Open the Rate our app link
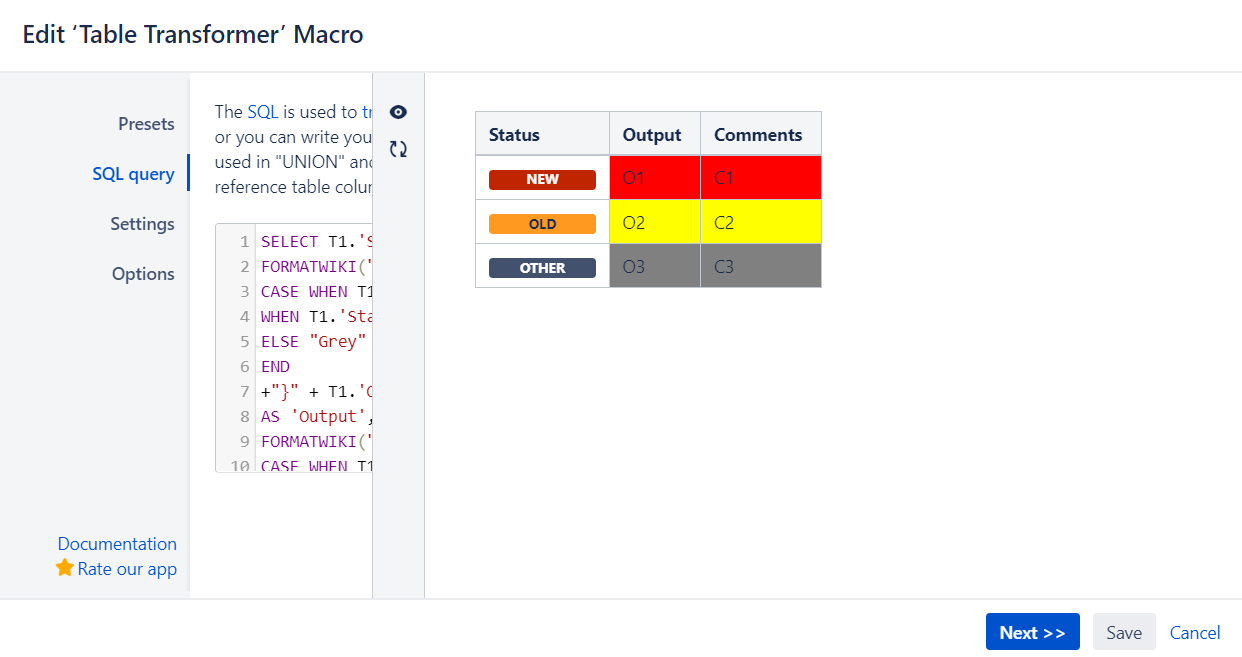The width and height of the screenshot is (1242, 657). [124, 568]
